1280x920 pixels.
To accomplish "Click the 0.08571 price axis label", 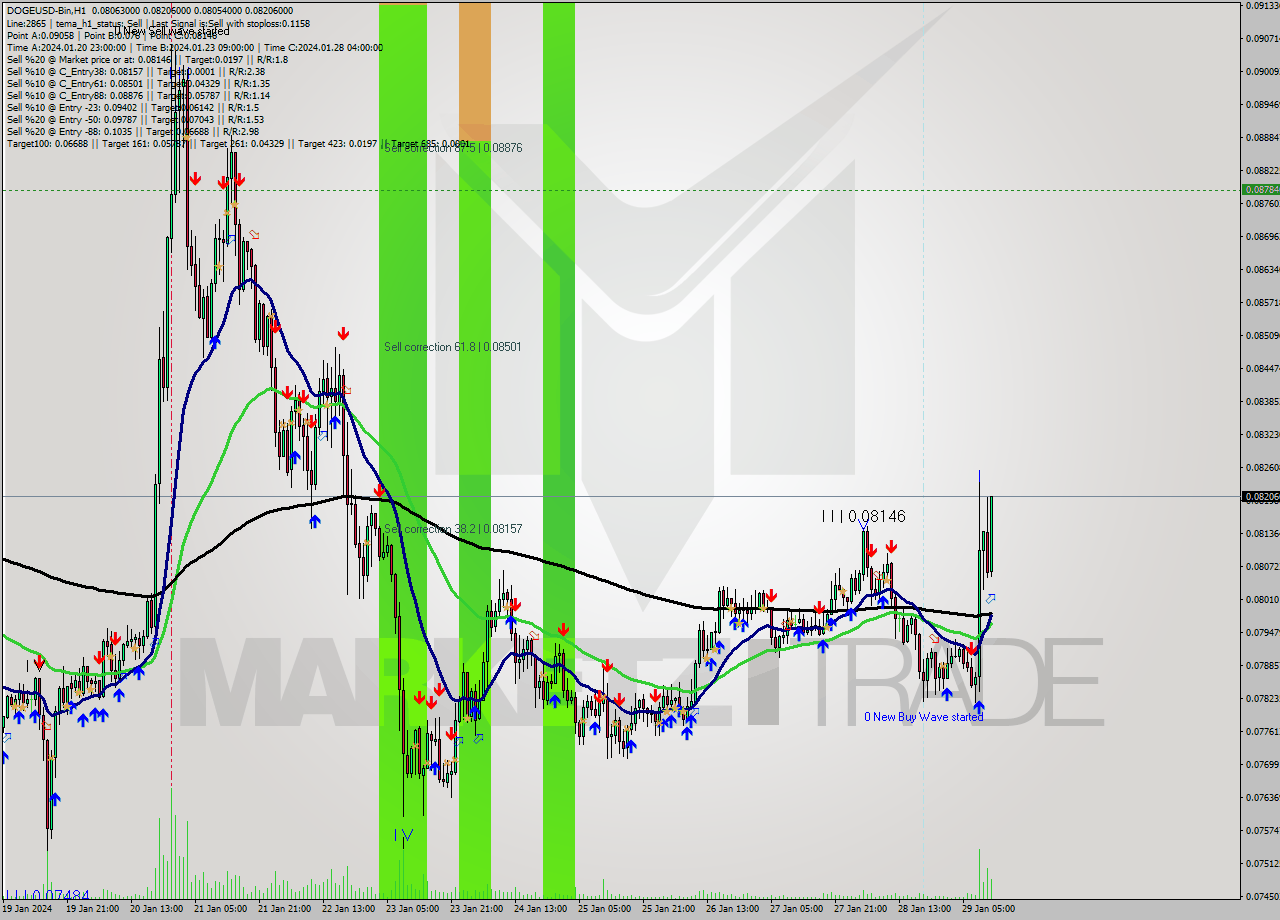I will (1262, 303).
